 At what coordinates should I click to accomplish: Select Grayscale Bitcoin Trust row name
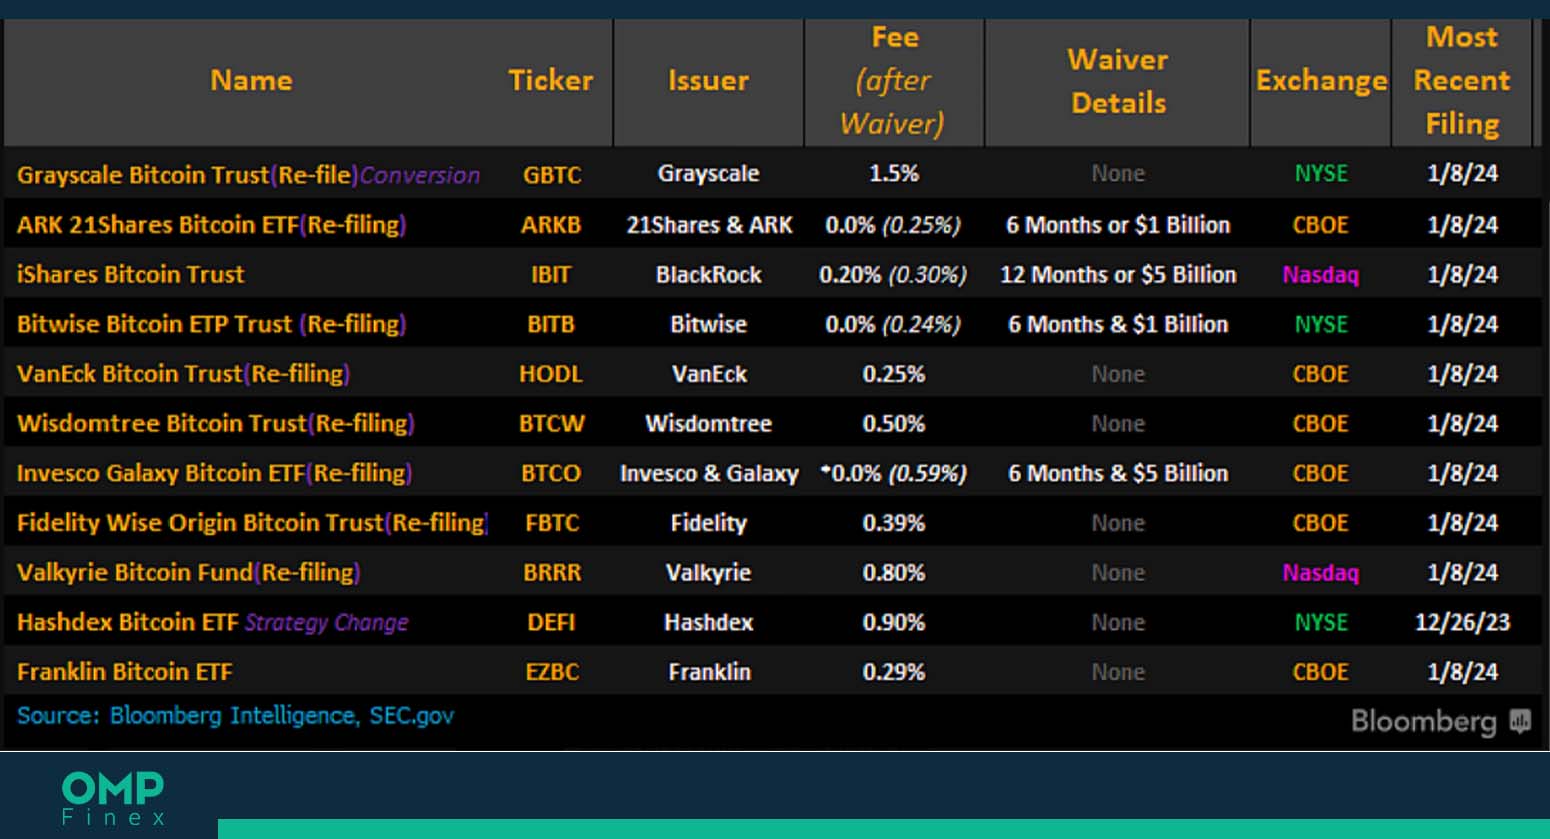[x=248, y=175]
